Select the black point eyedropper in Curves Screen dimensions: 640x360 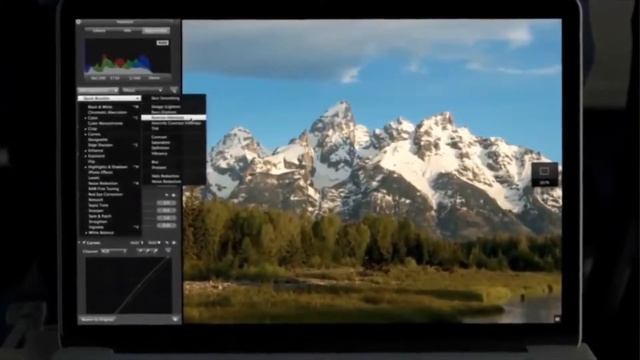pyautogui.click(x=140, y=251)
